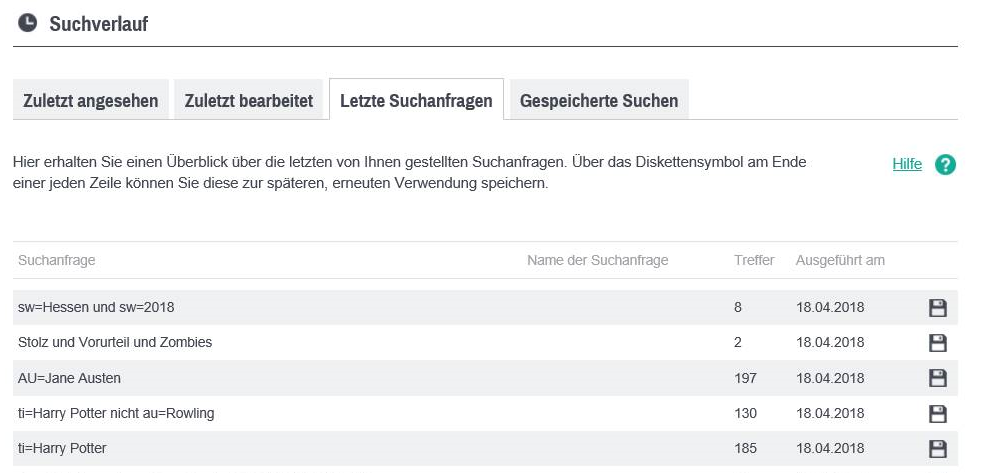Click the 'Hilfe' link
990x473 pixels.
pos(907,164)
